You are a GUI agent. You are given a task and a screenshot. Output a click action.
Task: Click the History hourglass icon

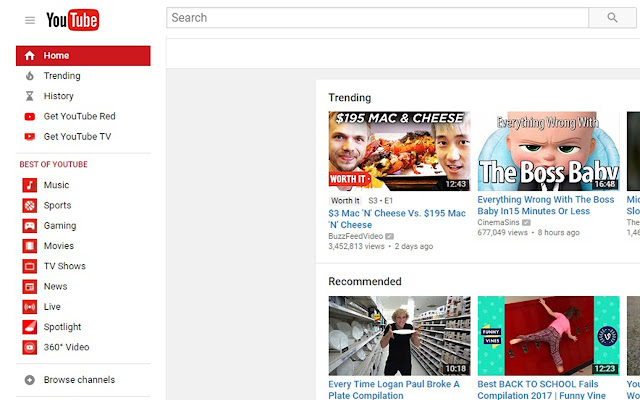[29, 96]
